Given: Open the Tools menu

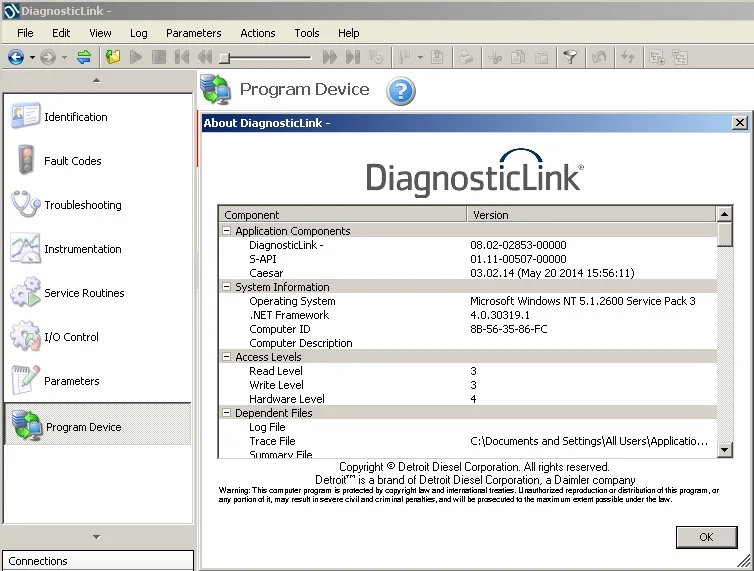Looking at the screenshot, I should click(307, 33).
